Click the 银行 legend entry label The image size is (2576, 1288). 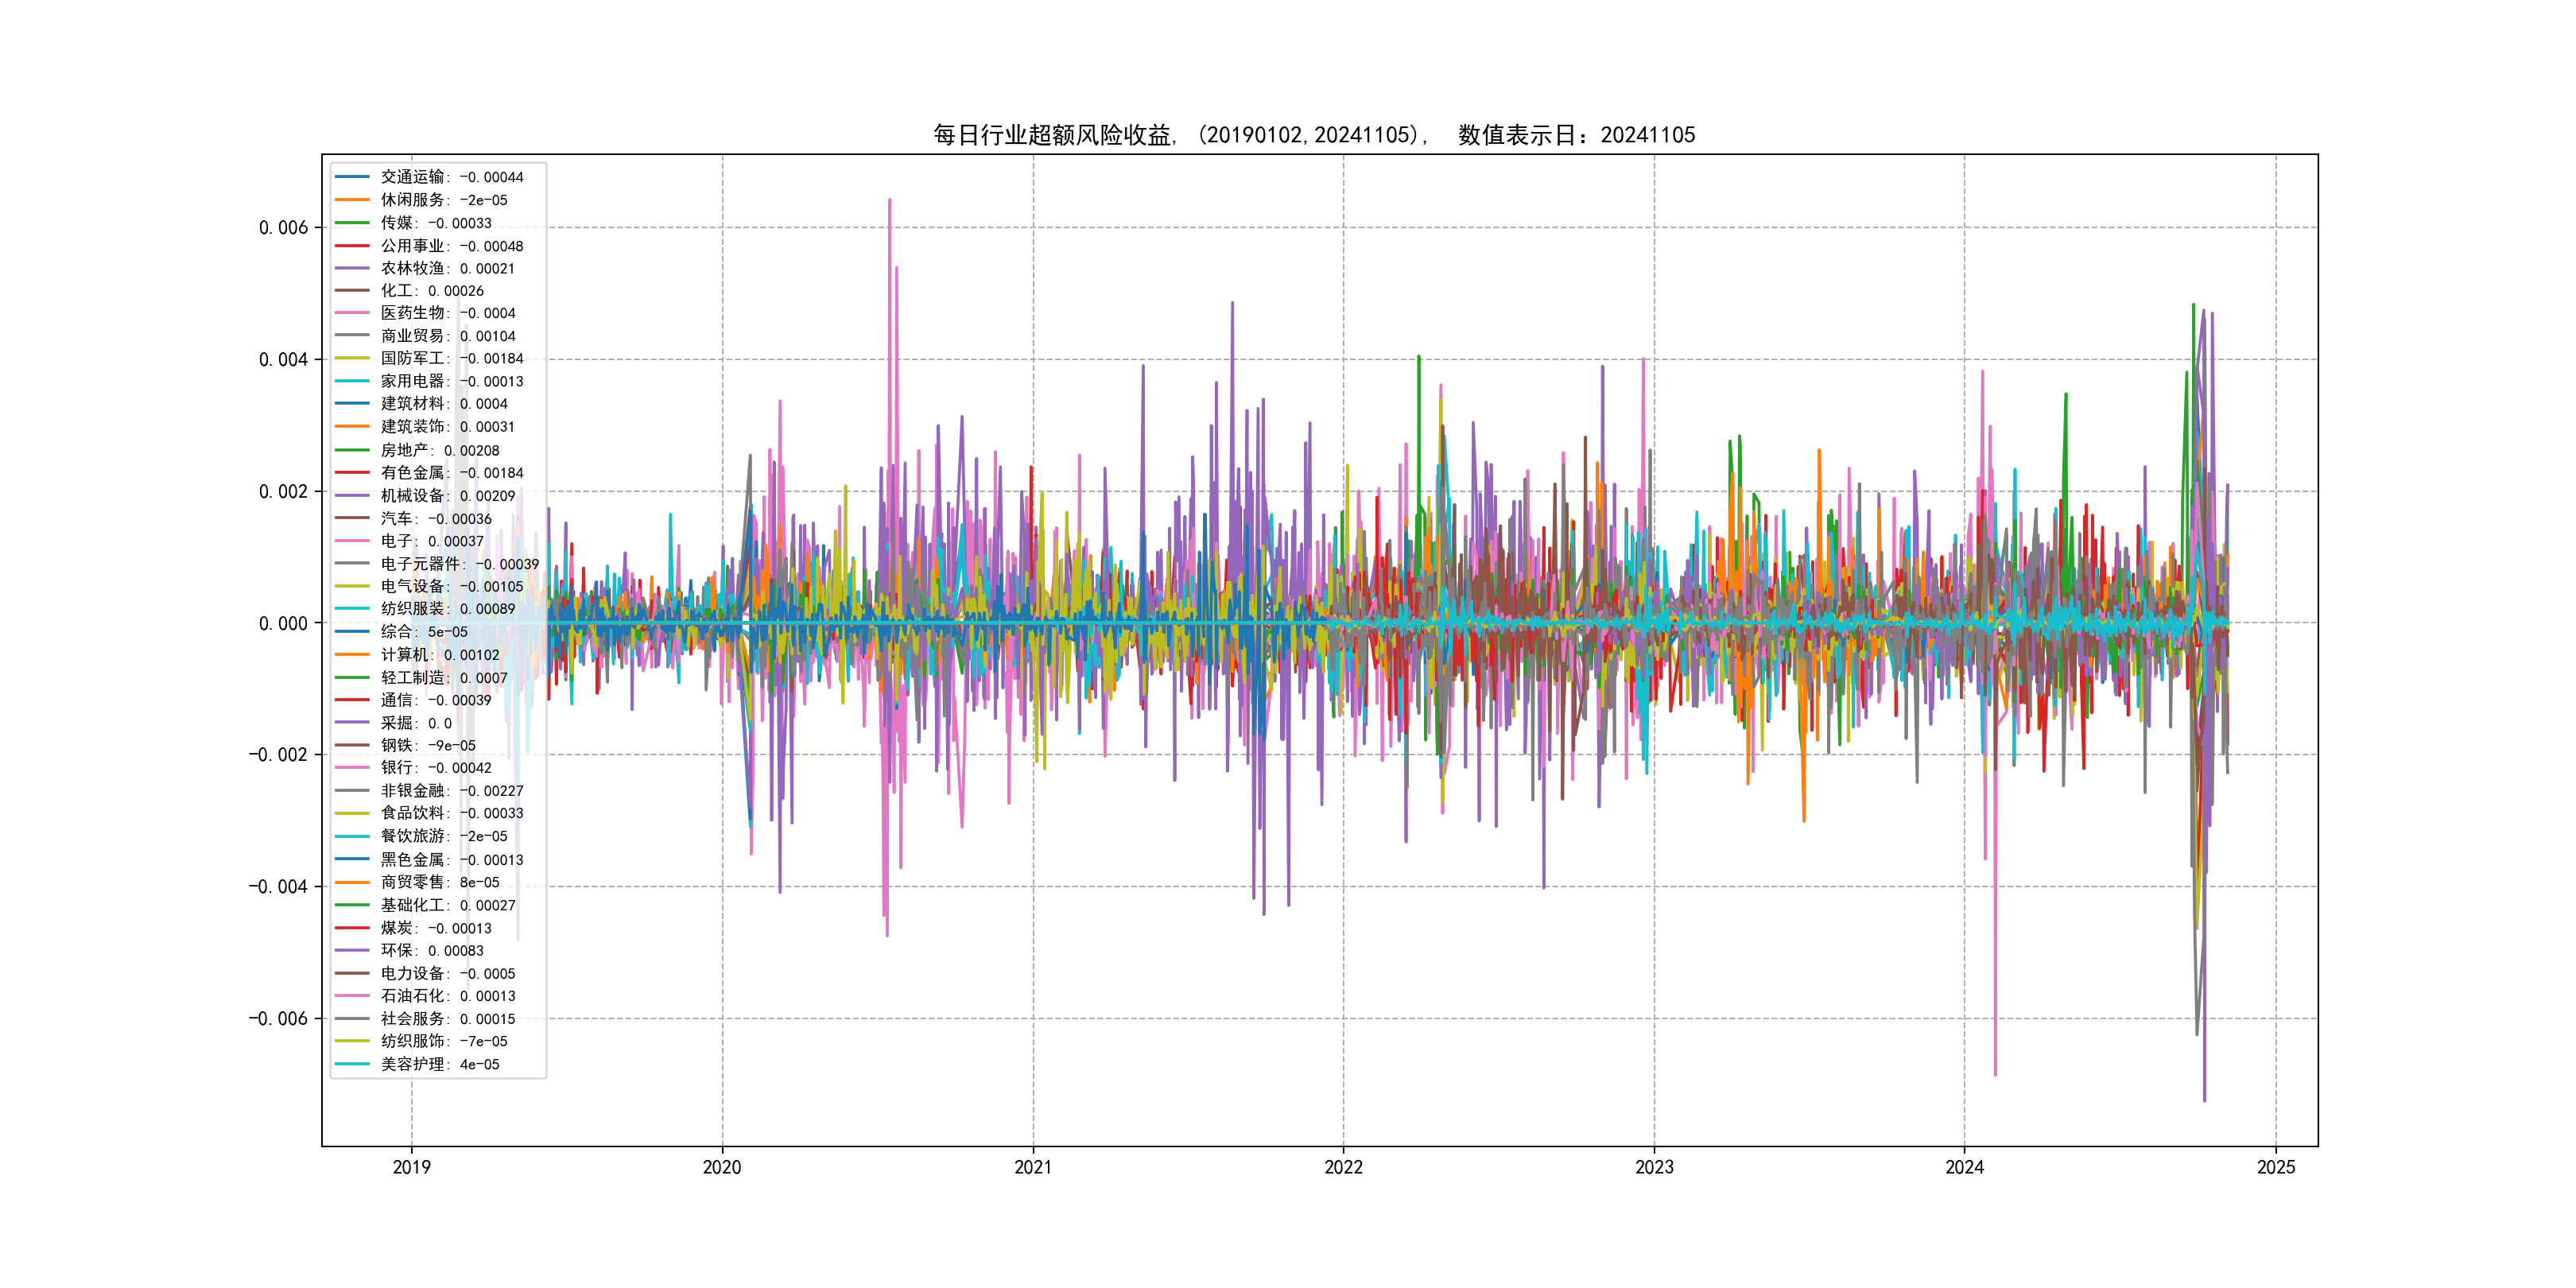pos(435,768)
